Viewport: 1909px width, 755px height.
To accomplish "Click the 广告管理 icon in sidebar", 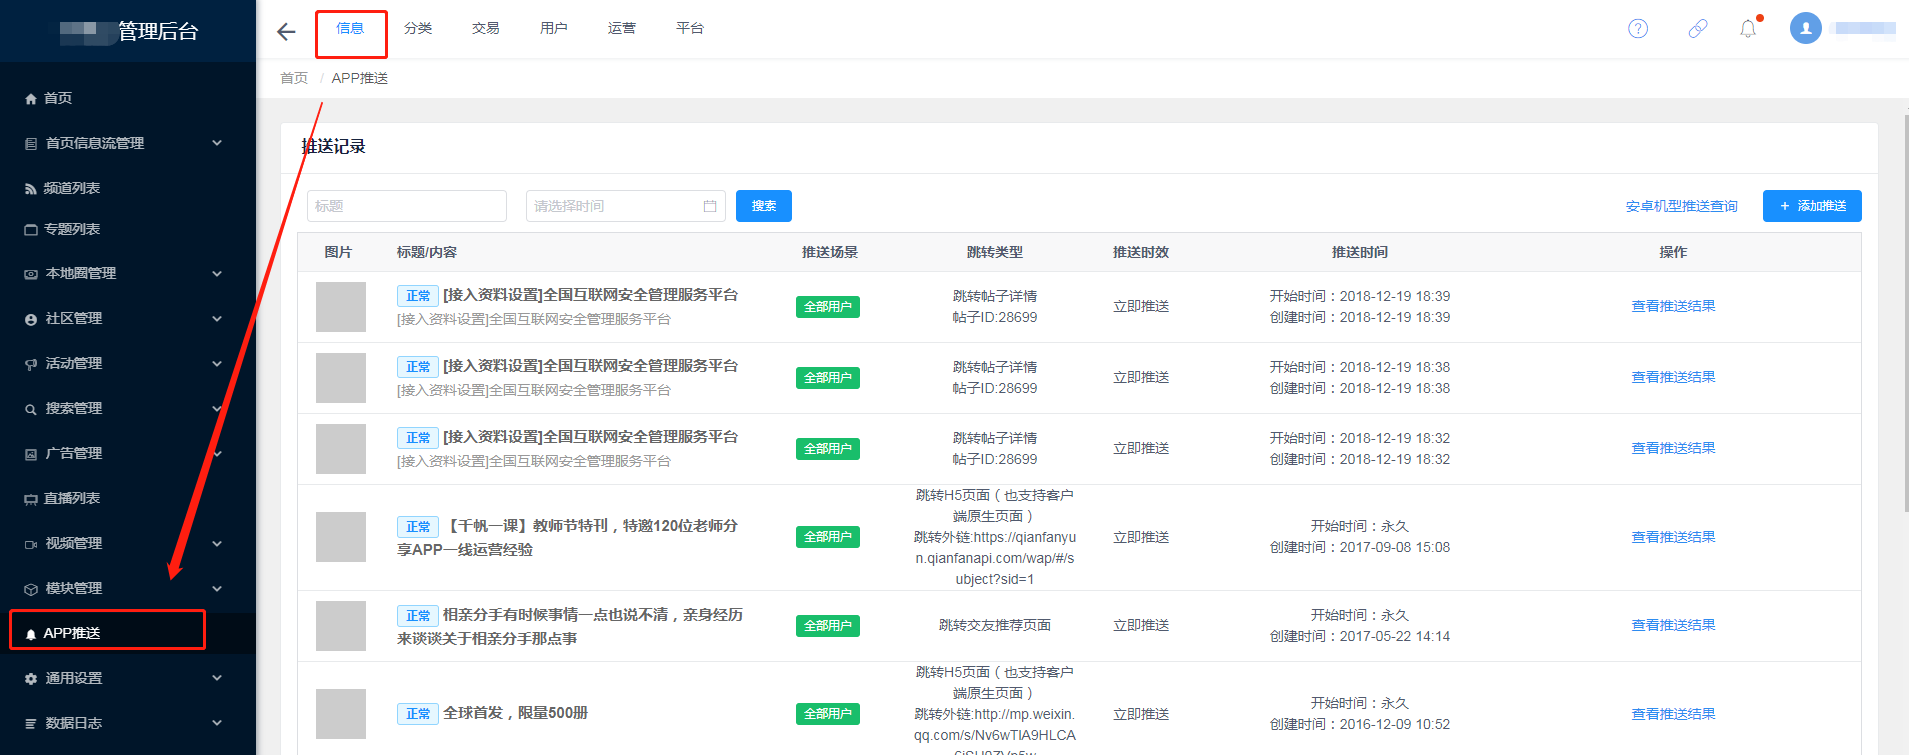I will [31, 454].
